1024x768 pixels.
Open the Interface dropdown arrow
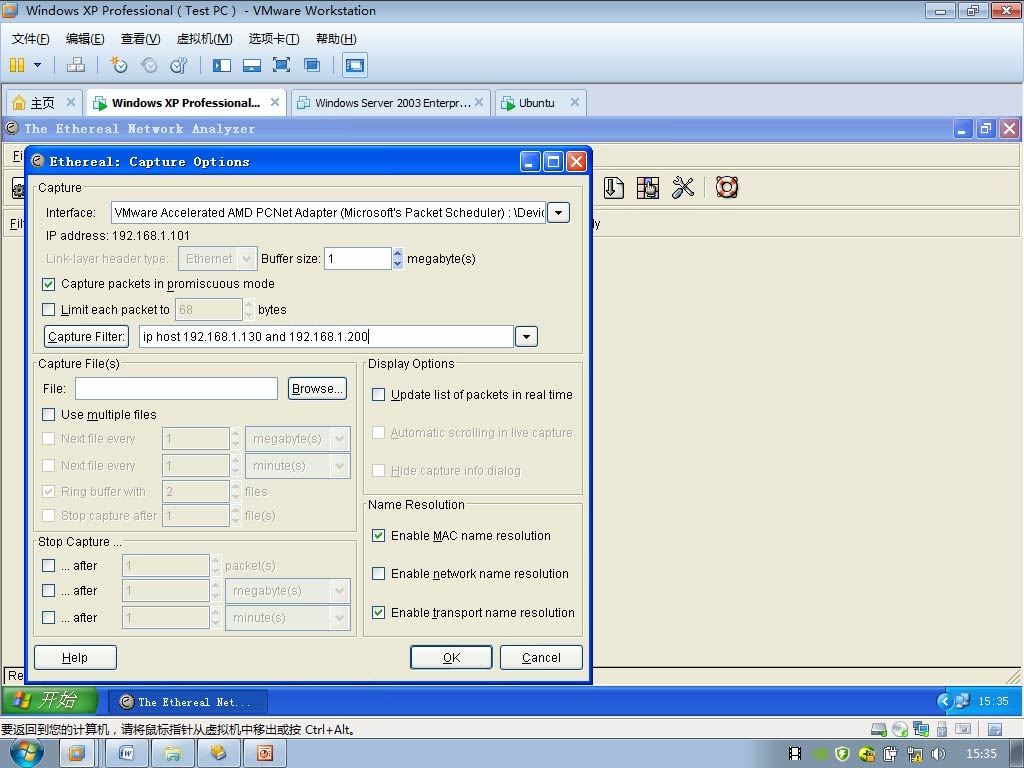[558, 213]
